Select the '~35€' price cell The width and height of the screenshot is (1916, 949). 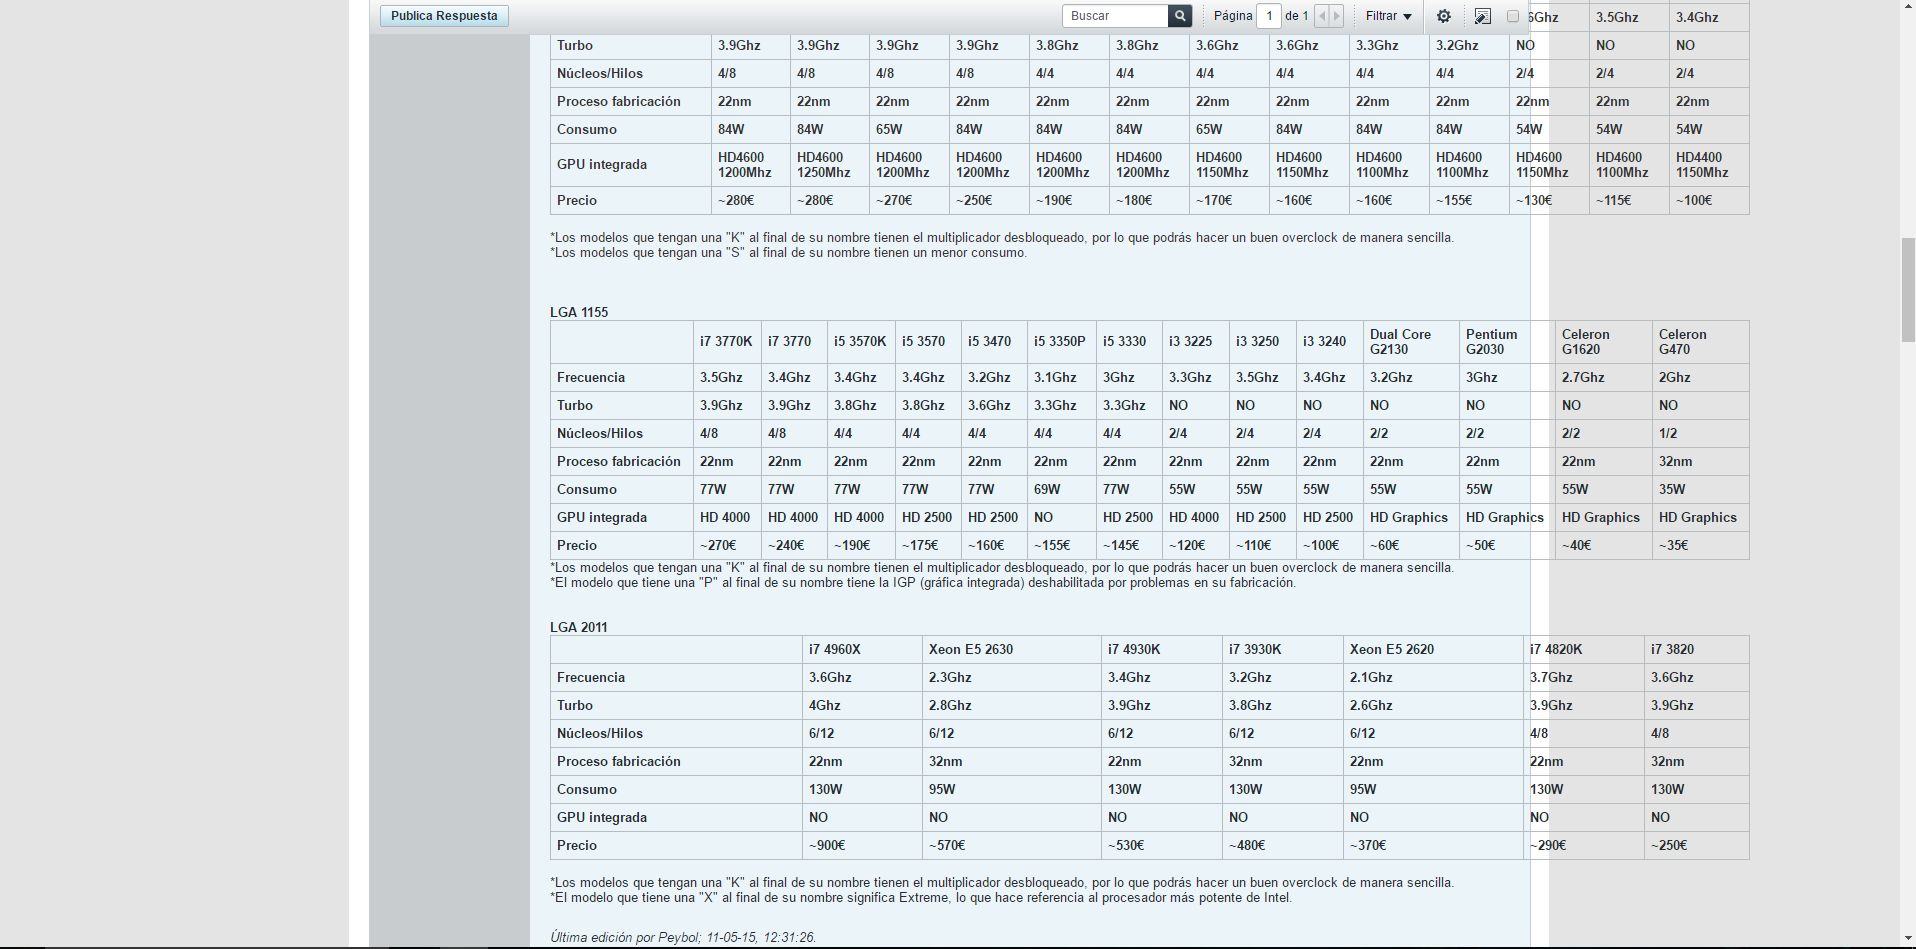click(1700, 546)
